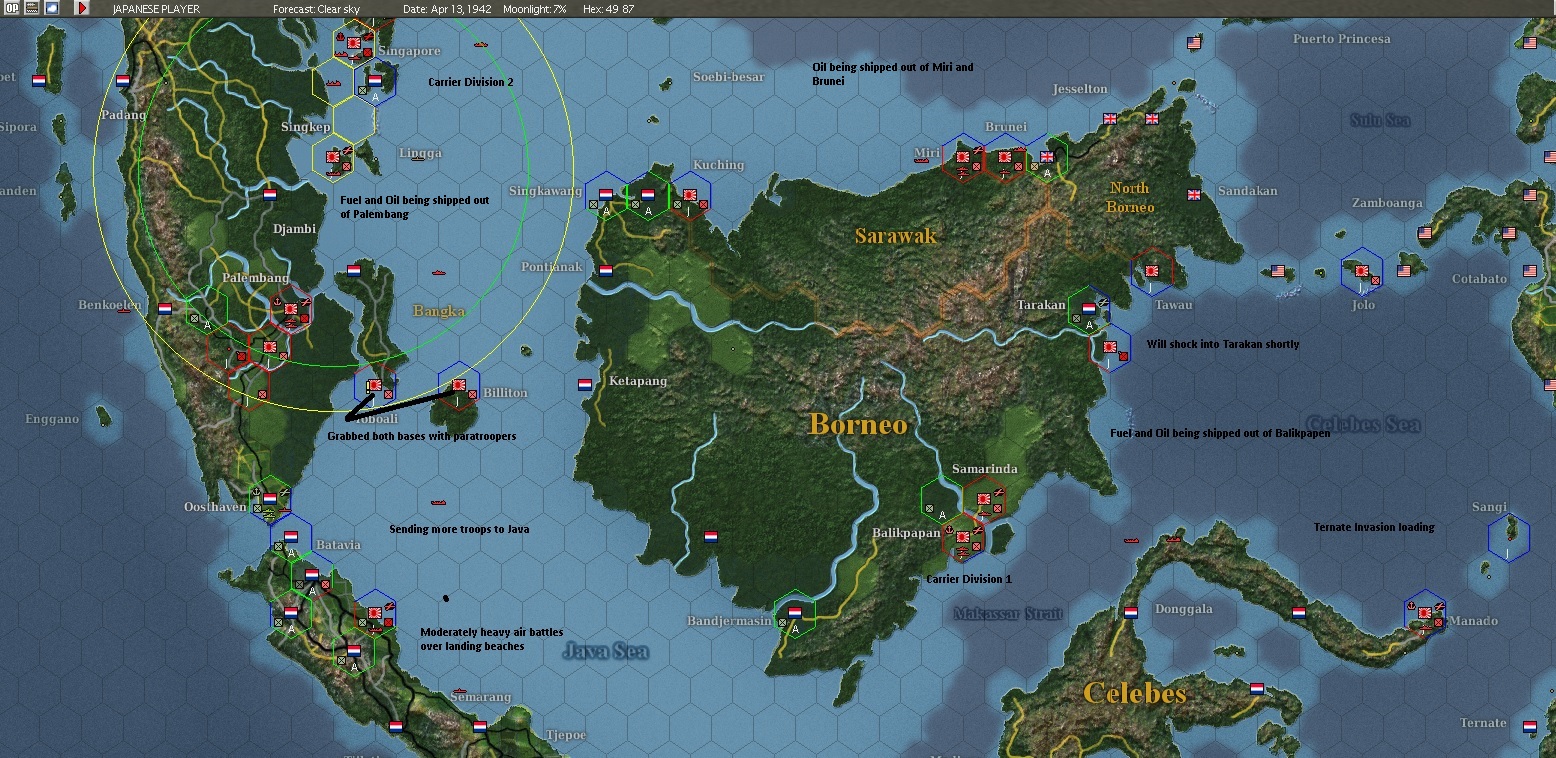Click the blue cloud icon in the top toolbar

click(x=52, y=8)
